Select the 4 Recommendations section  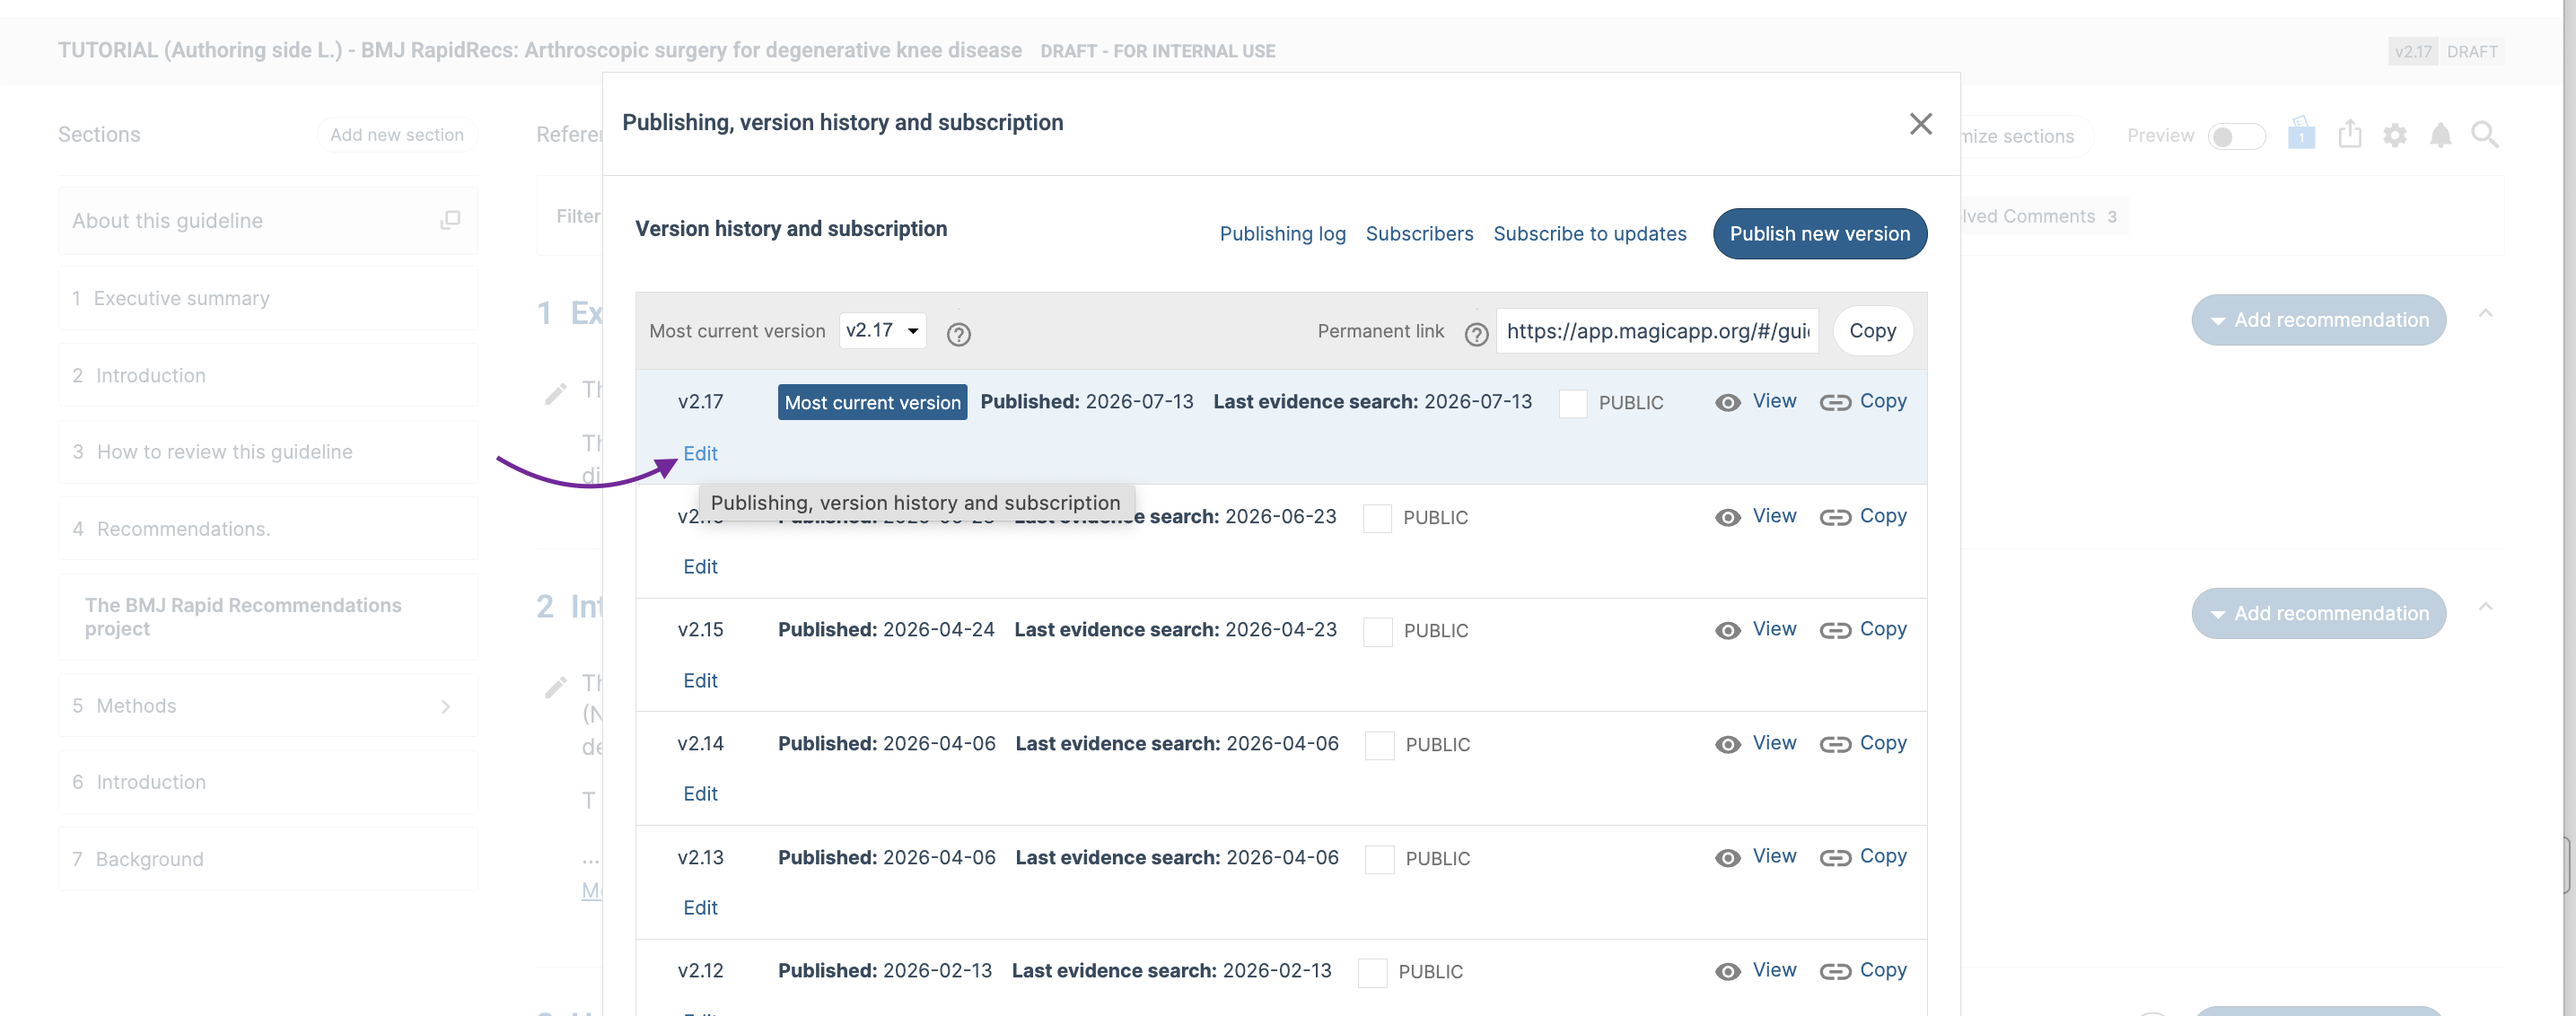[x=268, y=529]
